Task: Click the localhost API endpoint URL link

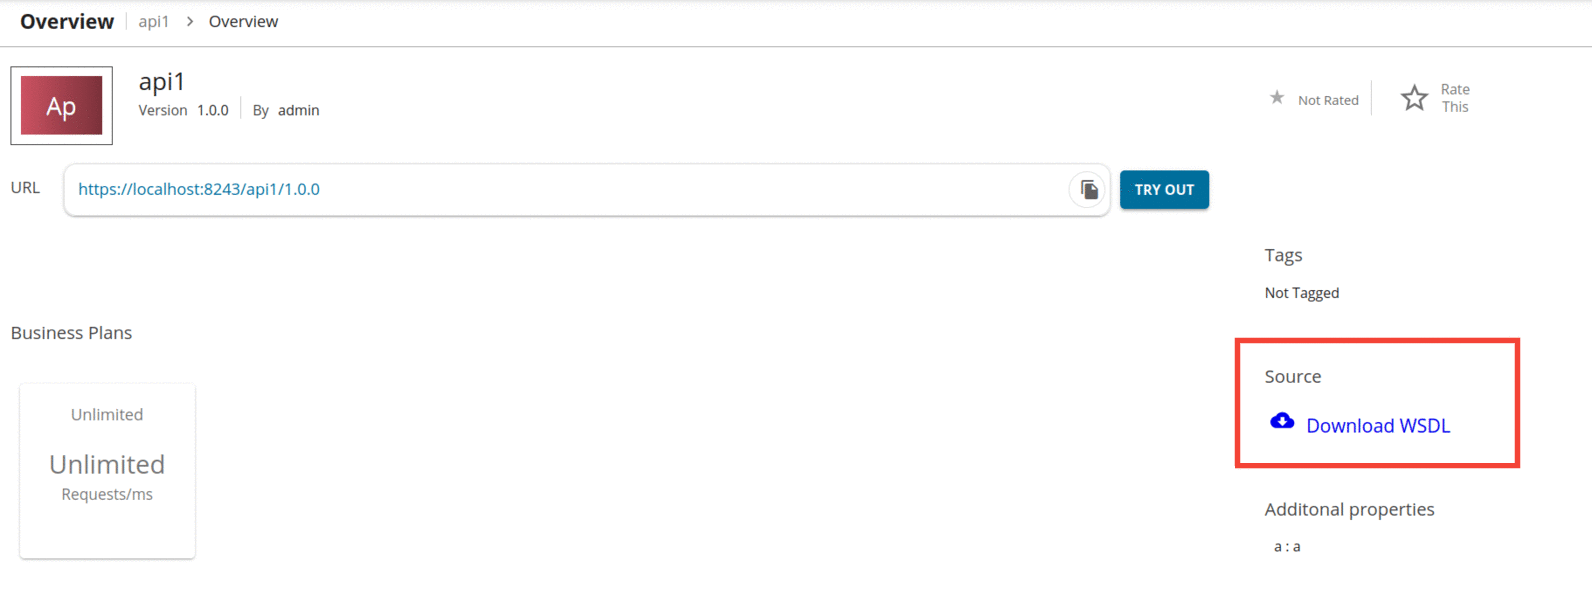Action: (197, 189)
